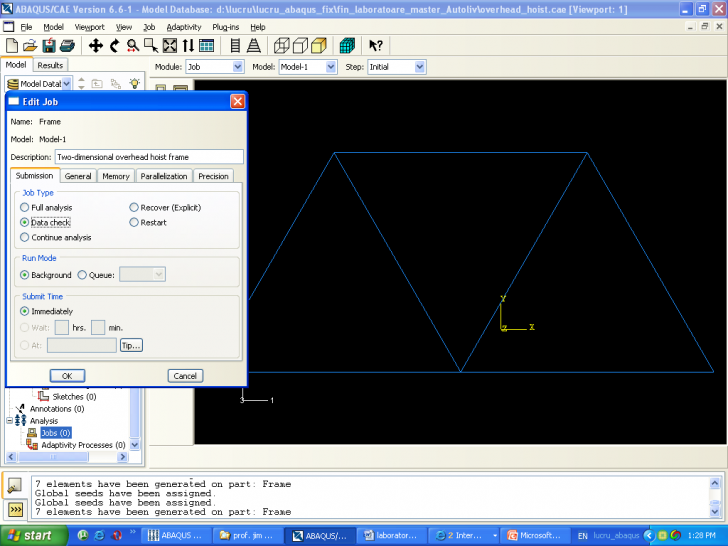
Task: Click the Print icon in toolbar
Action: coord(67,46)
